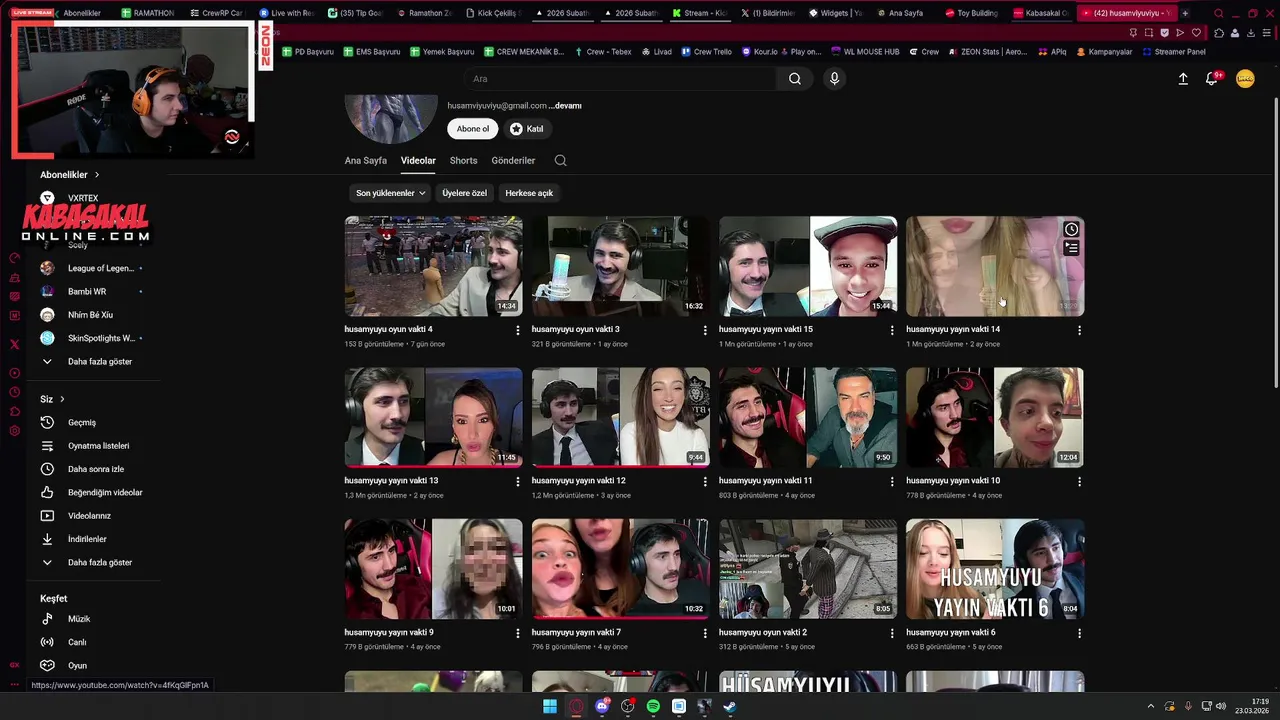Open İndirilenler in sidebar
Viewport: 1280px width, 720px height.
click(86, 539)
